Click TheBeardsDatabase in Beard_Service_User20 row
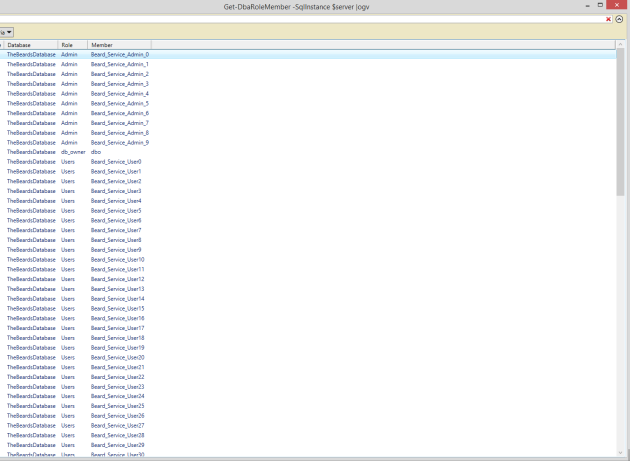The height and width of the screenshot is (461, 630). [x=31, y=357]
